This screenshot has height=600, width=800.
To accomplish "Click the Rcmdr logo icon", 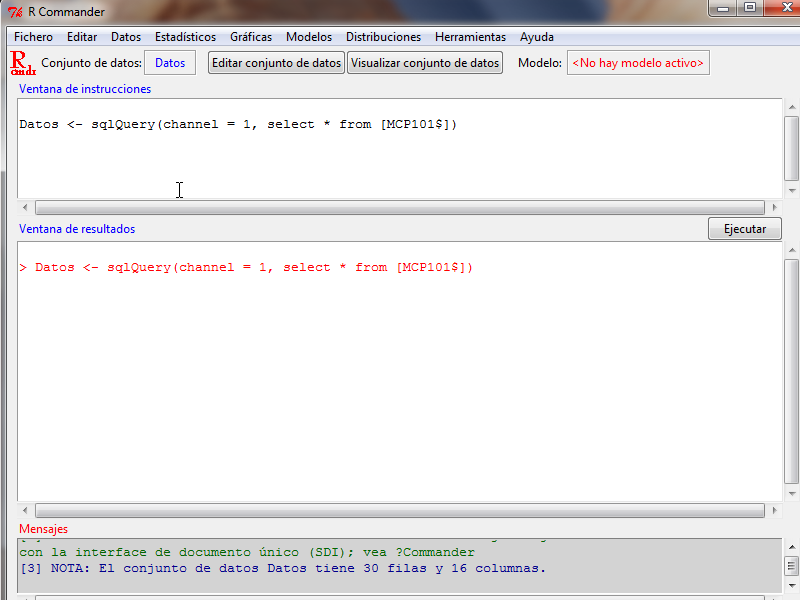I will pyautogui.click(x=23, y=63).
